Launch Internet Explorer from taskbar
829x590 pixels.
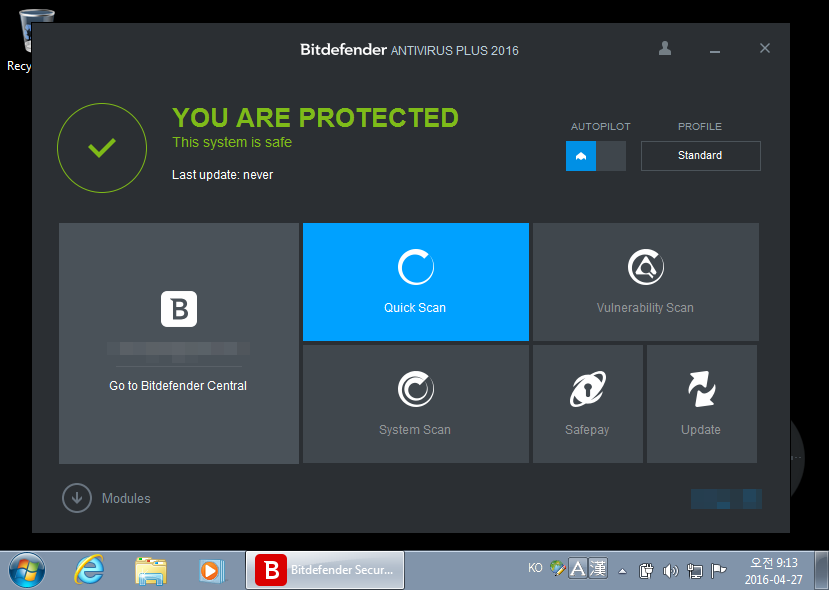pos(90,570)
